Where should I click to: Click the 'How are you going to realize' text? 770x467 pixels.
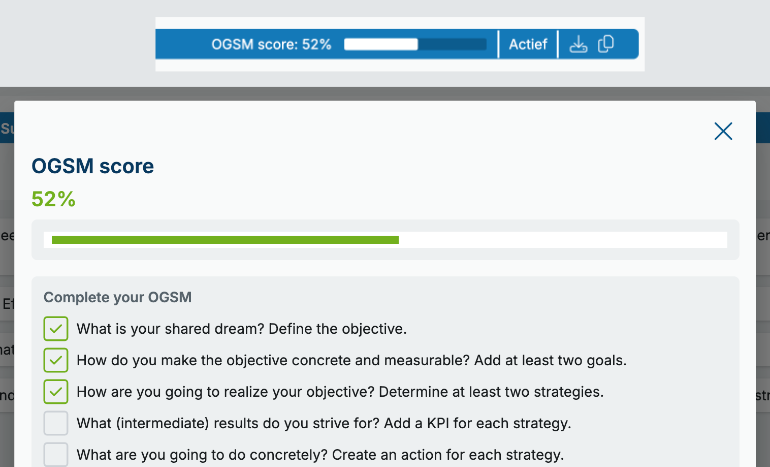[339, 392]
